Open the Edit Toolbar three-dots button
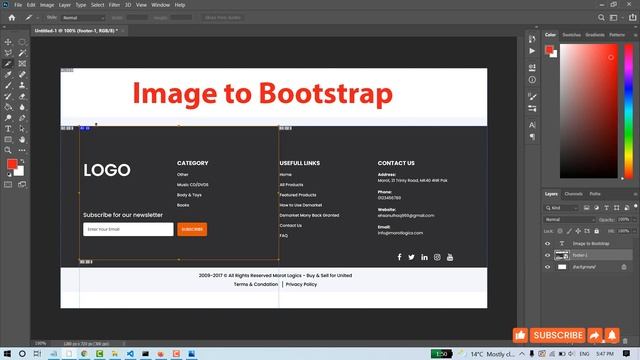The height and width of the screenshot is (360, 640). tap(22, 151)
